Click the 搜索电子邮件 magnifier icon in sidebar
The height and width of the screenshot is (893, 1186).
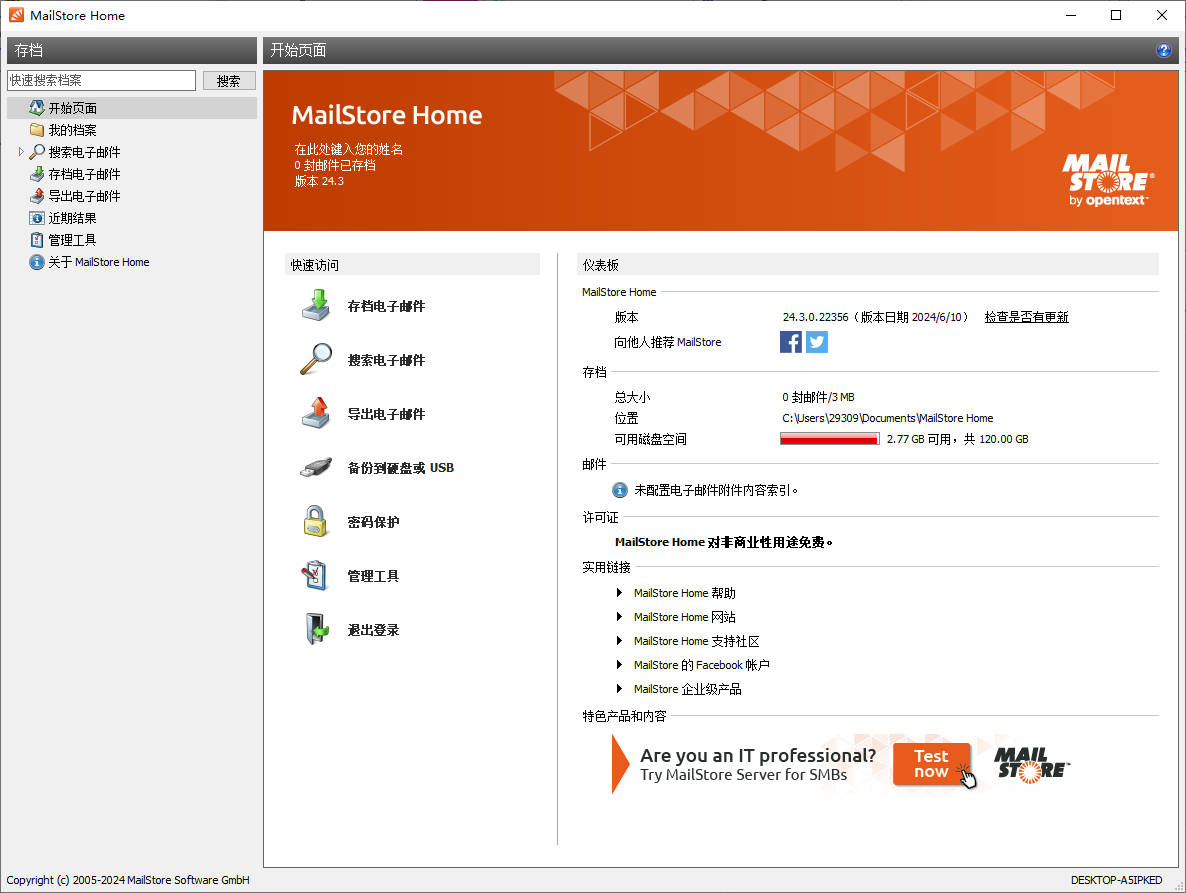pyautogui.click(x=36, y=151)
